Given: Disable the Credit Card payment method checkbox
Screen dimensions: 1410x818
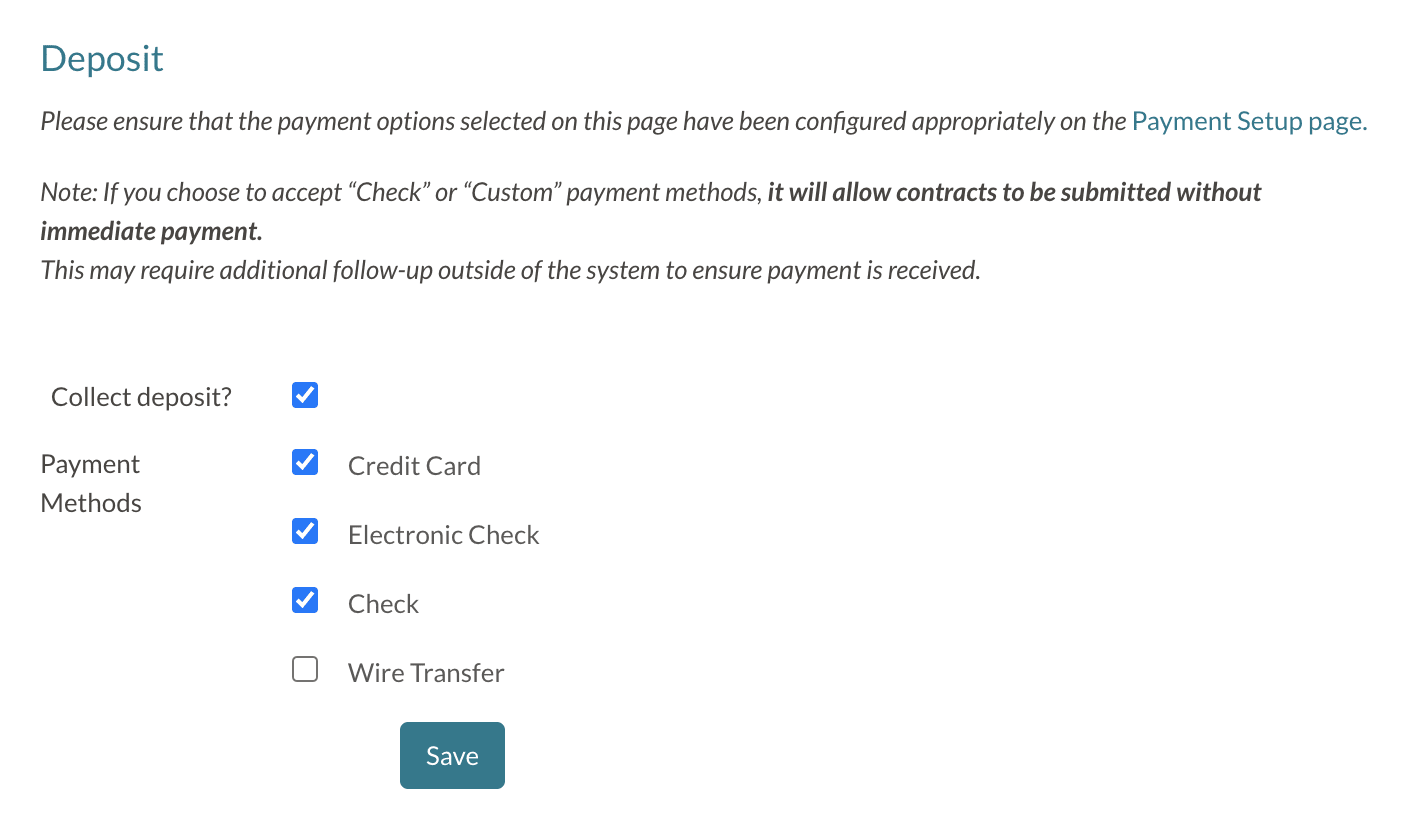Looking at the screenshot, I should (305, 463).
